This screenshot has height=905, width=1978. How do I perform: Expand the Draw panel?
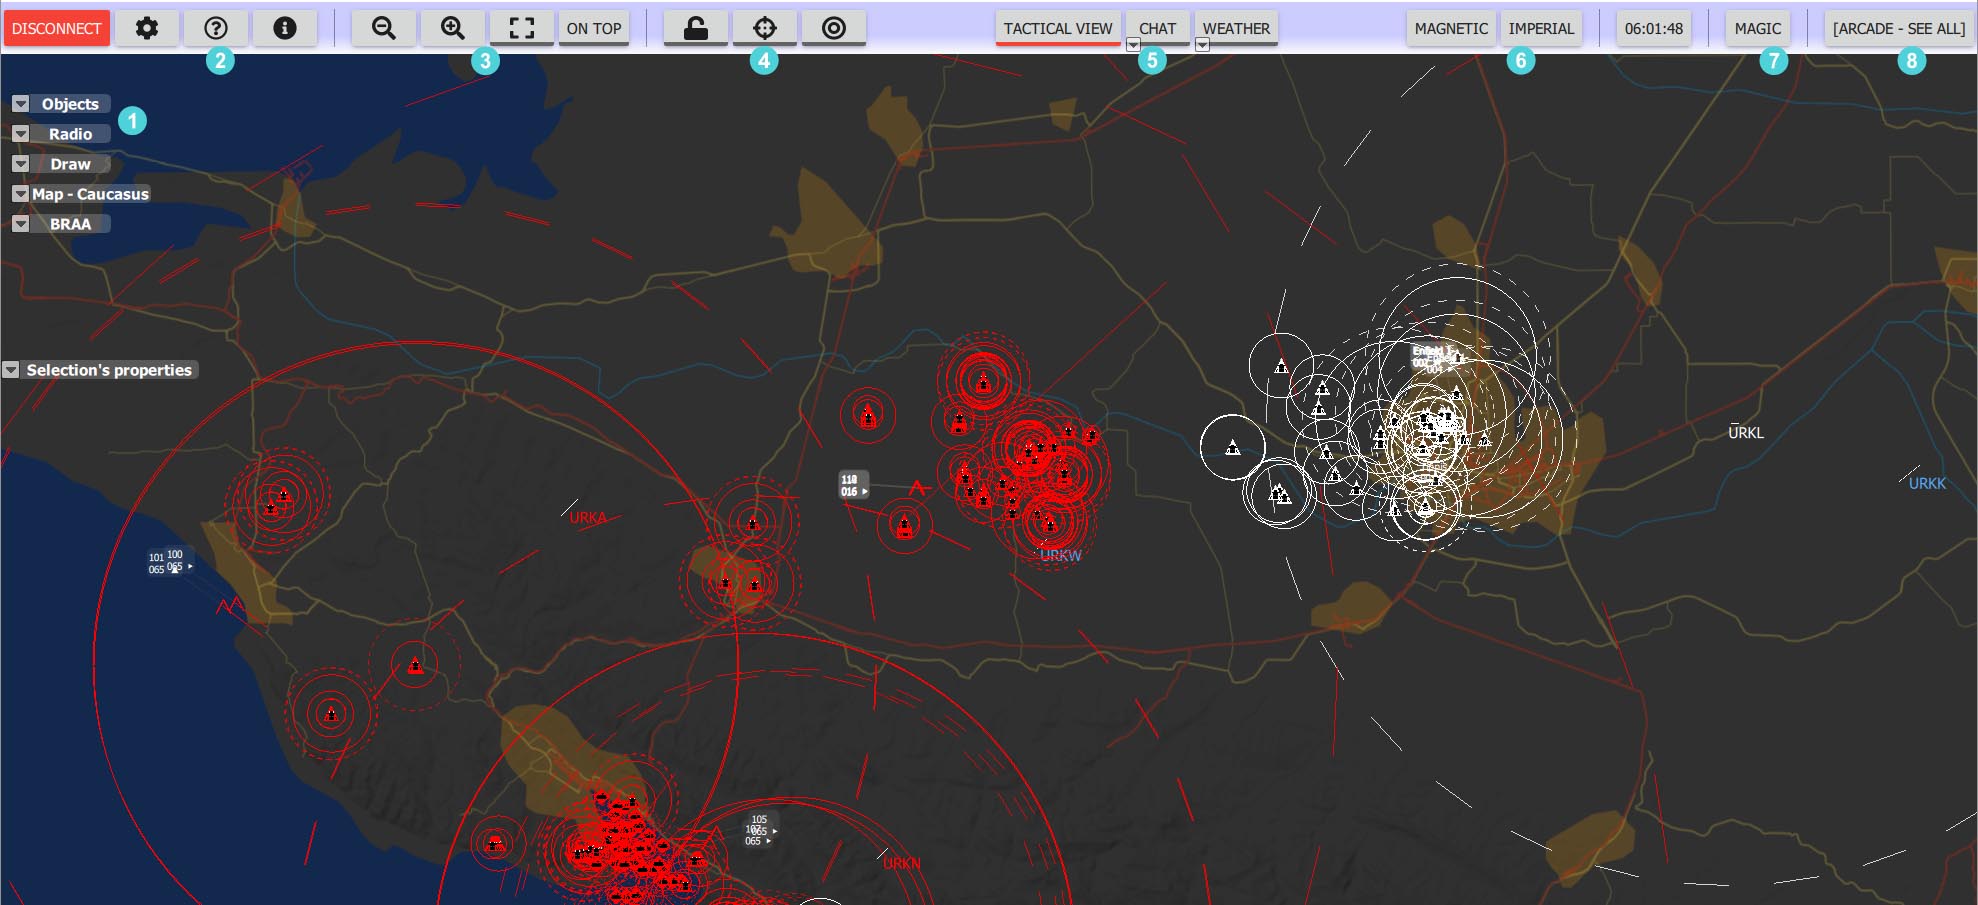20,164
